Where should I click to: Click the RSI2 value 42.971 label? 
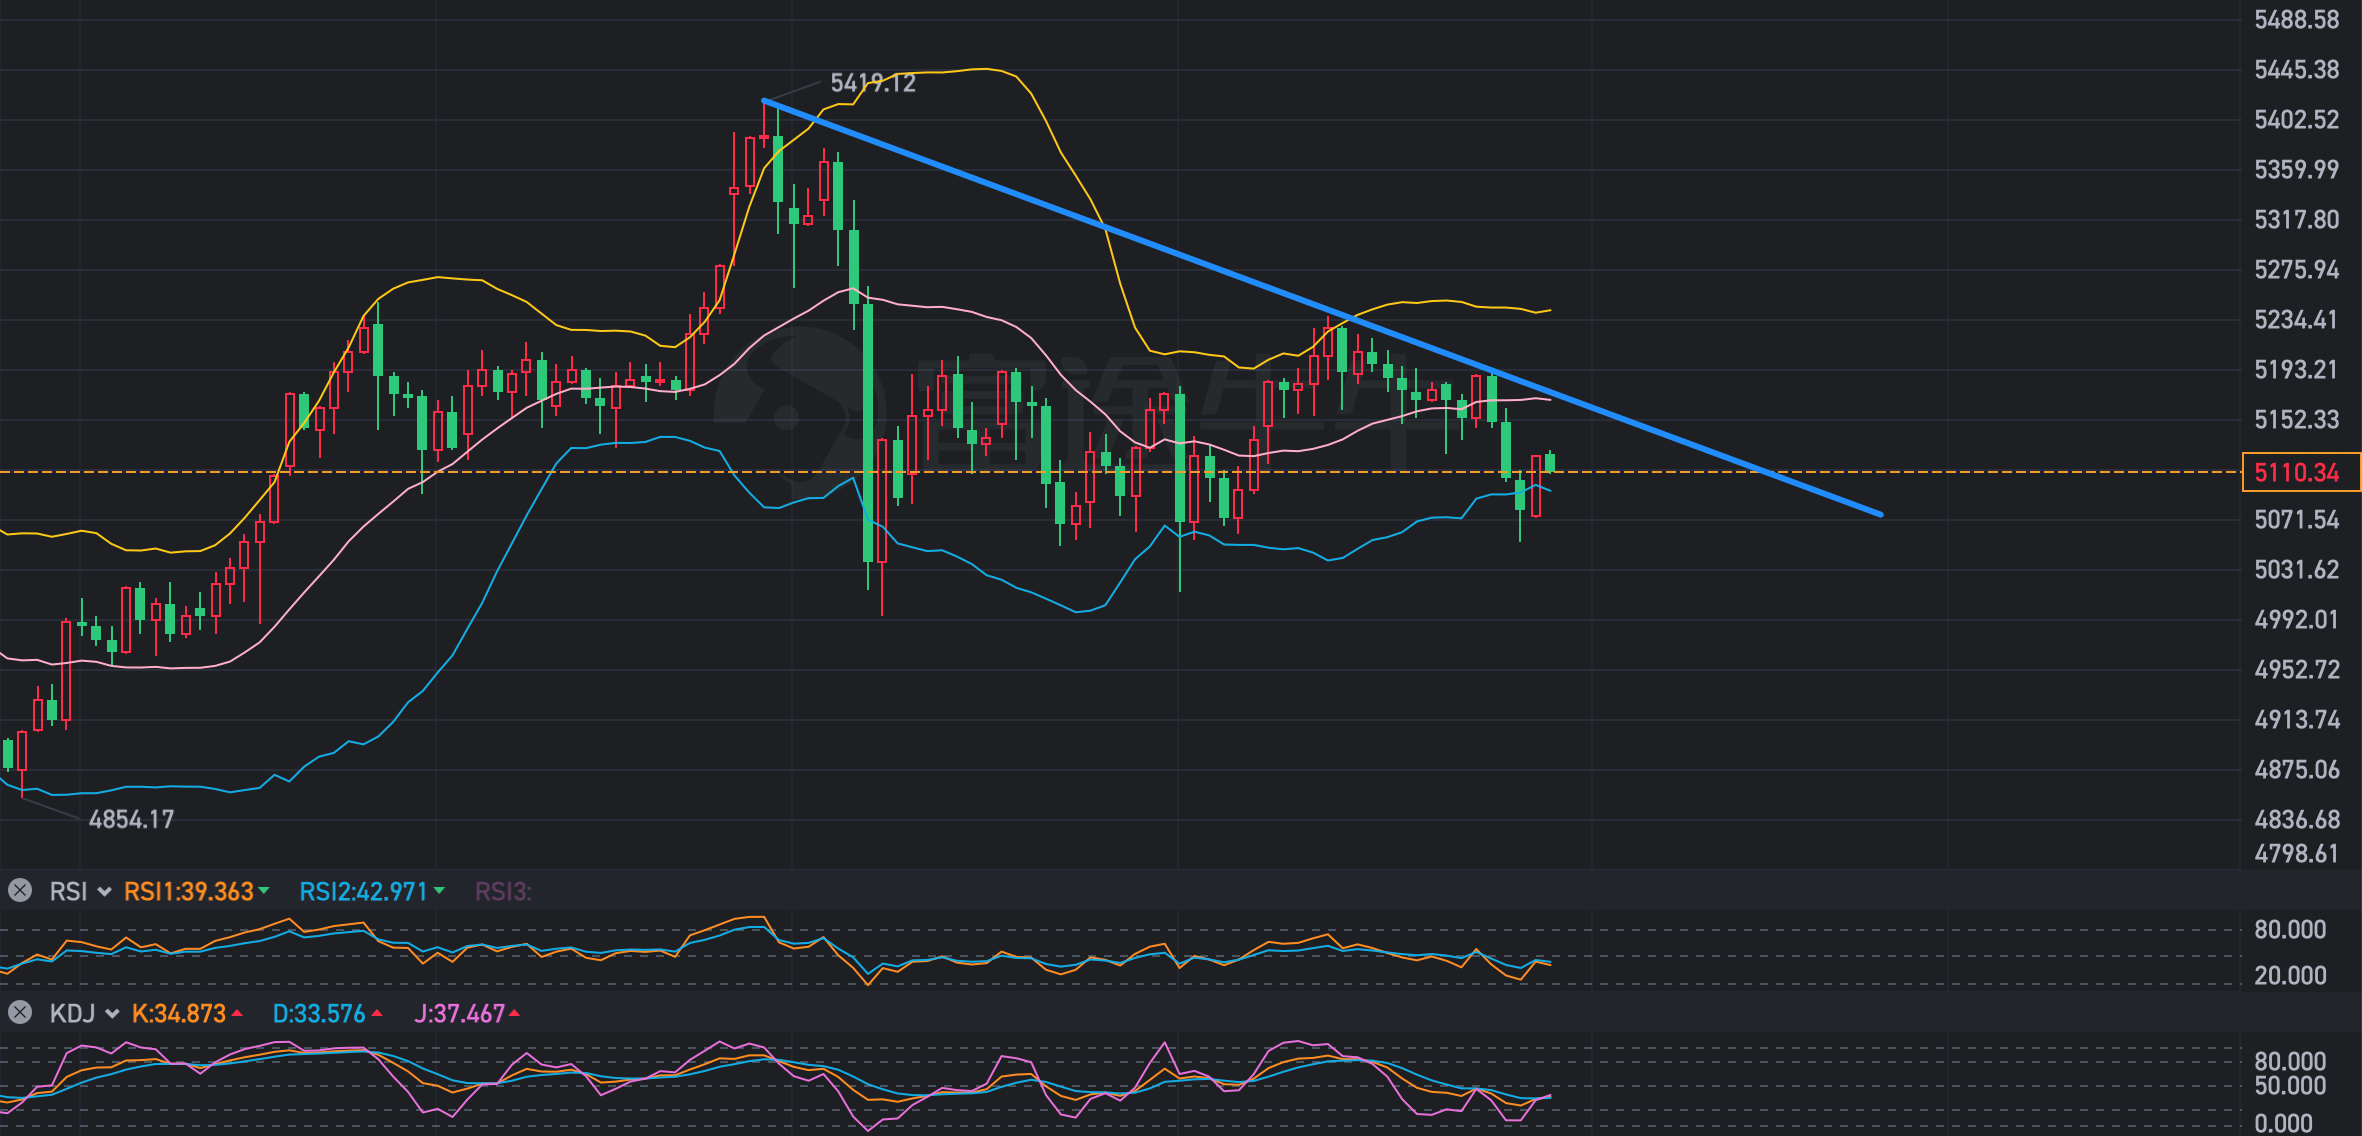[363, 891]
